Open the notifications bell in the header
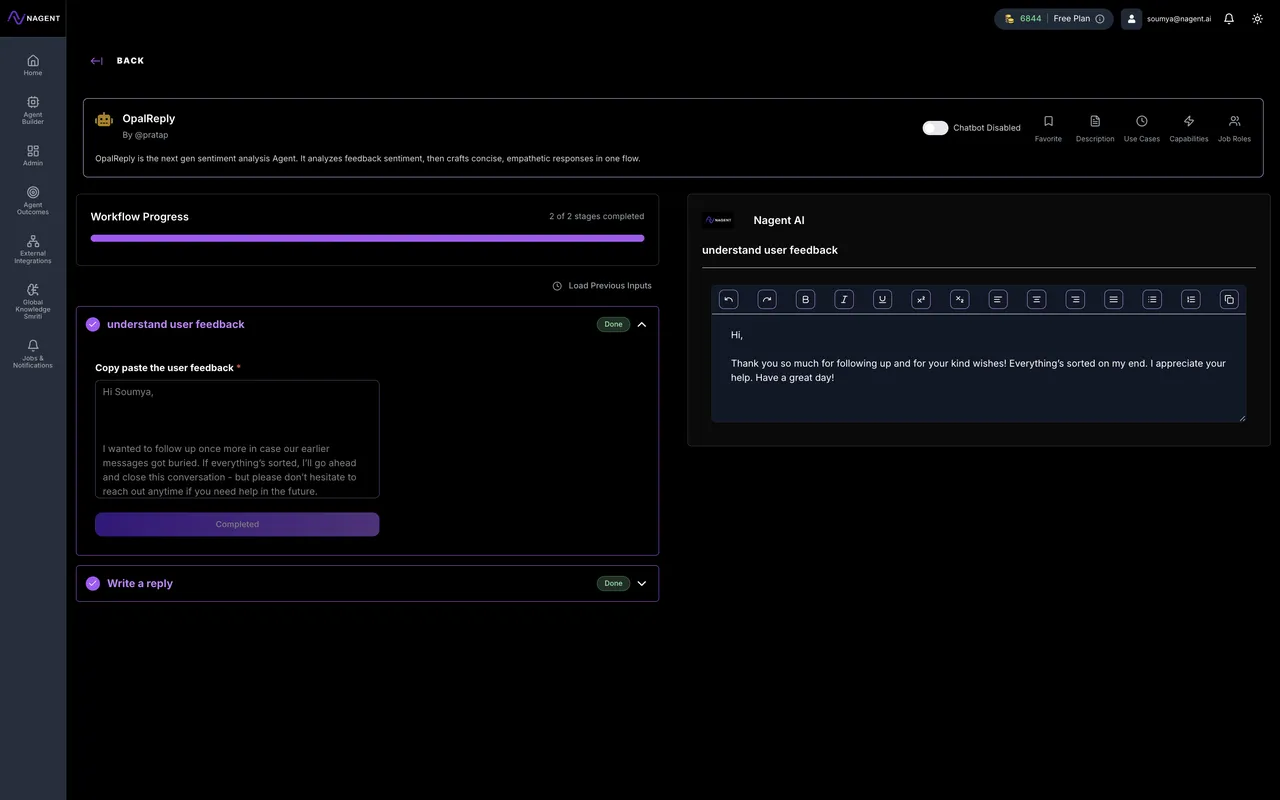This screenshot has width=1280, height=800. coord(1229,19)
